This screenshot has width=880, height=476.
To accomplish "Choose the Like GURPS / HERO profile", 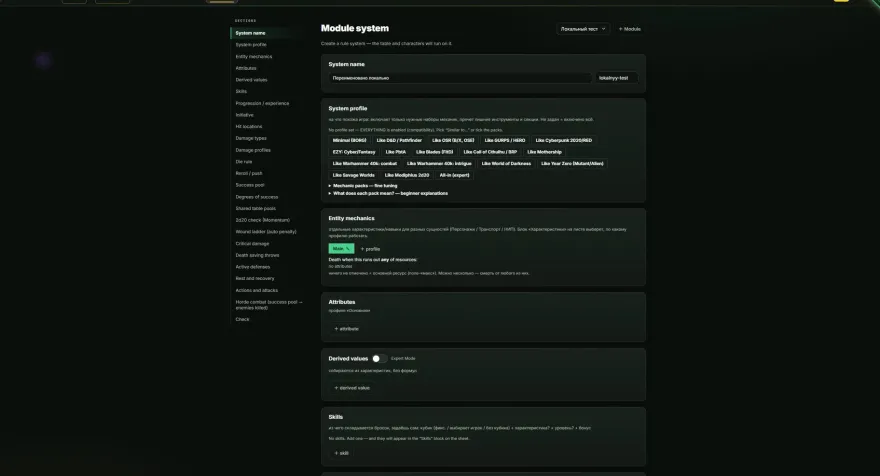I will pyautogui.click(x=505, y=140).
